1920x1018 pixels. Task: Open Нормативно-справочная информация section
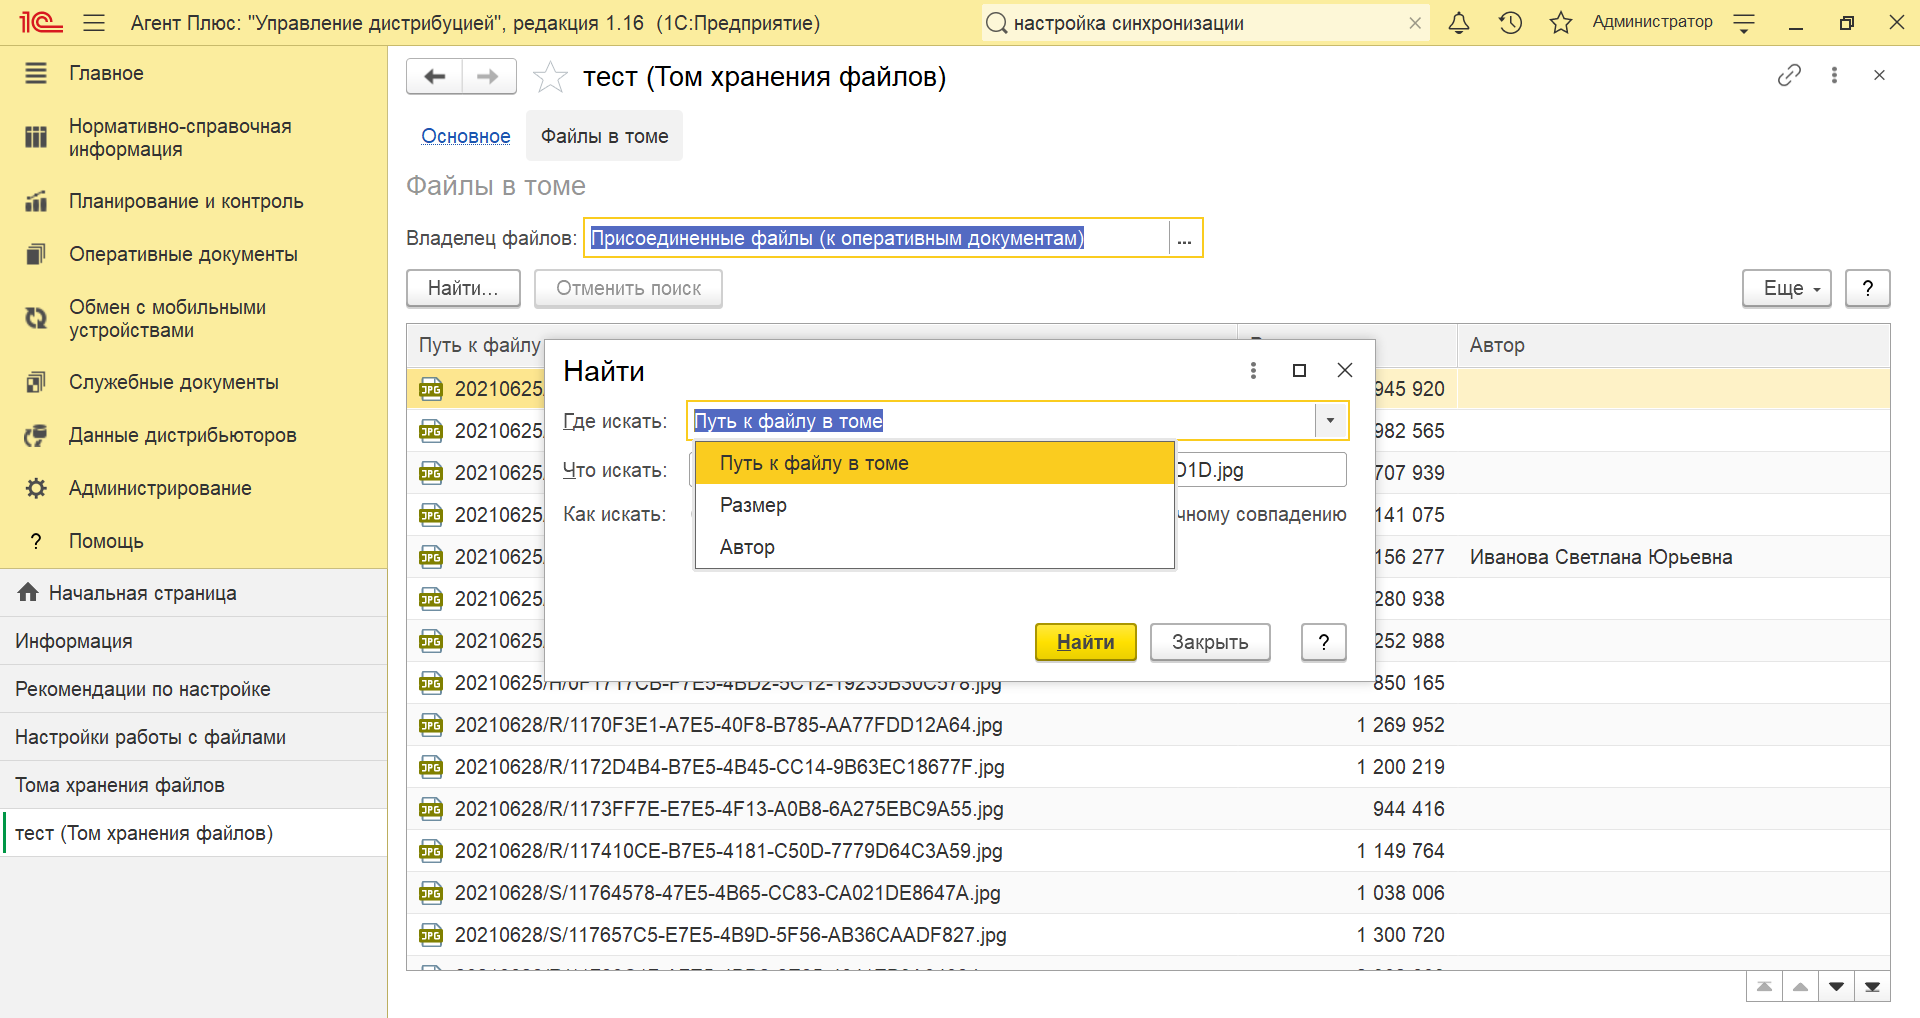click(193, 138)
